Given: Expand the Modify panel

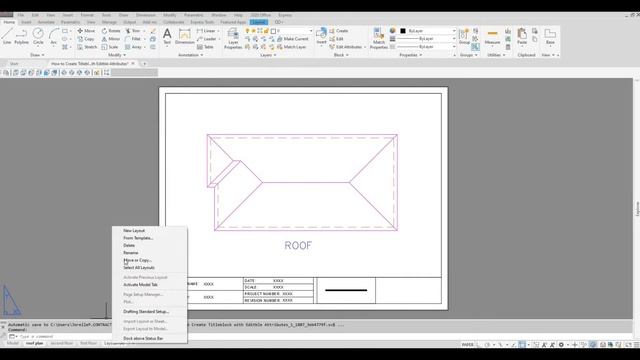Looking at the screenshot, I should [117, 55].
